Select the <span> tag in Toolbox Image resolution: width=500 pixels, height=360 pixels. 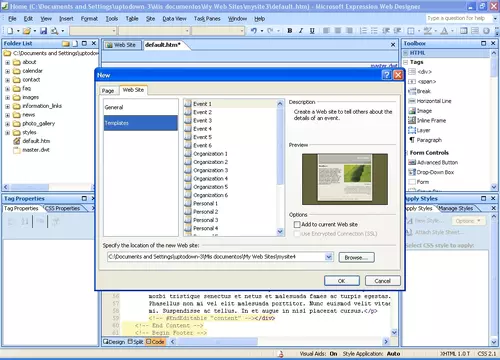point(422,81)
